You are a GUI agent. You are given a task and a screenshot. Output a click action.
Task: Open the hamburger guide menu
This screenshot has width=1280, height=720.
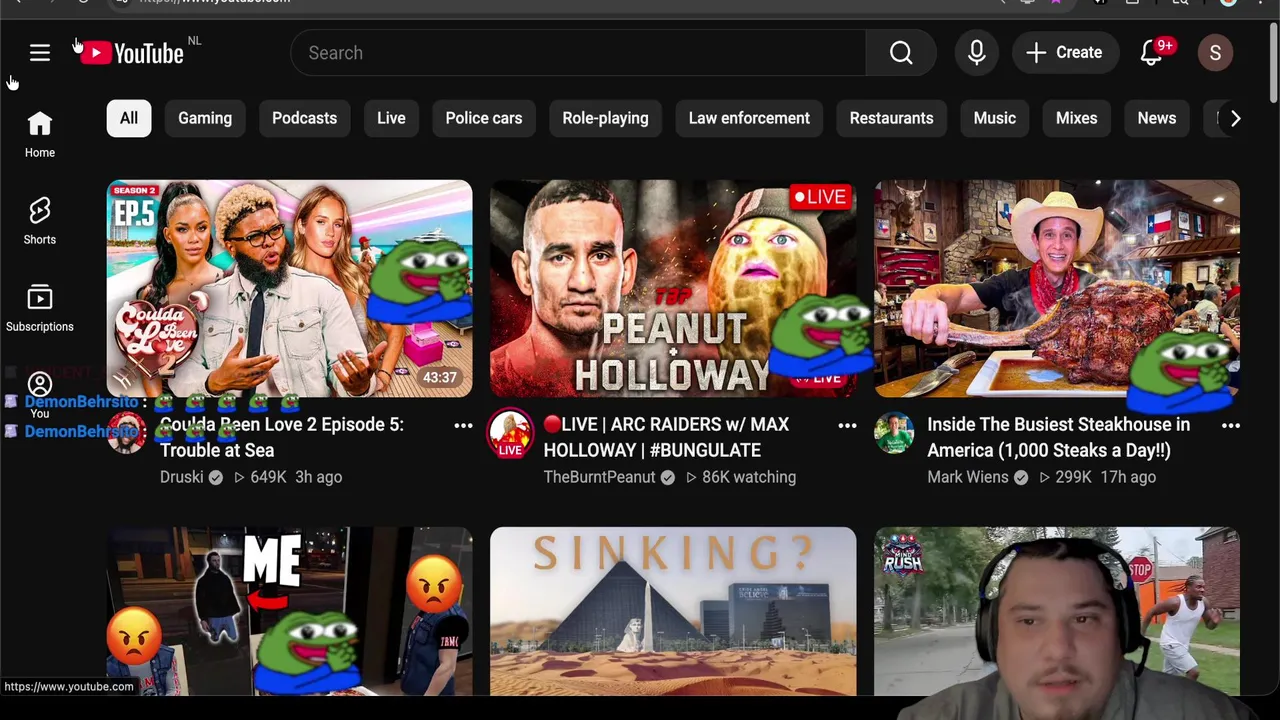click(x=40, y=53)
